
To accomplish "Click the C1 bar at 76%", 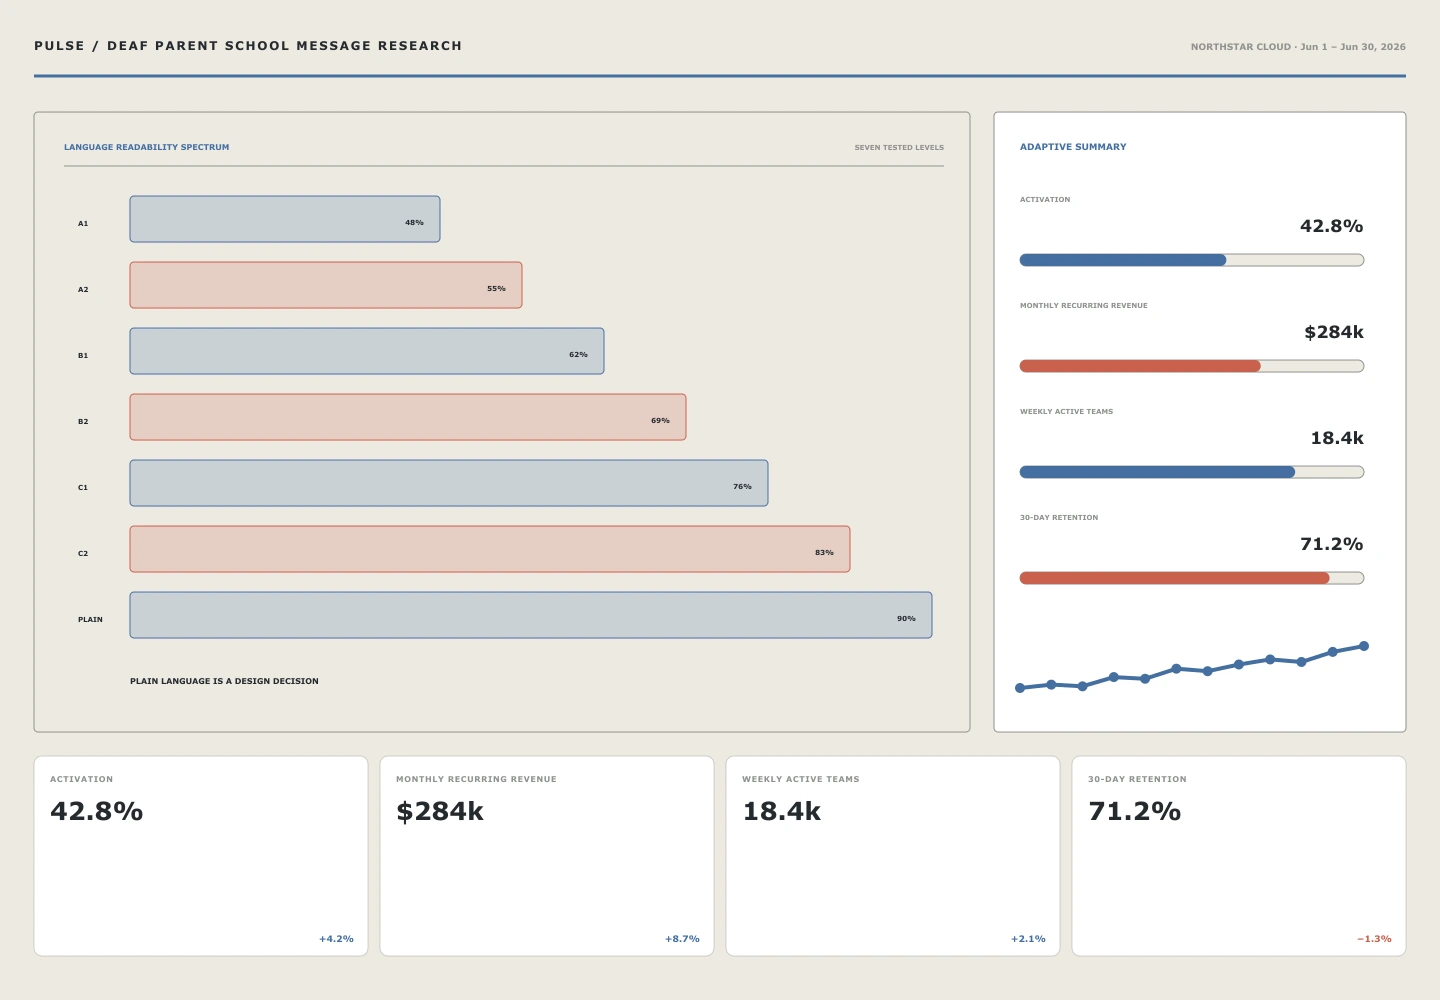I will (449, 483).
